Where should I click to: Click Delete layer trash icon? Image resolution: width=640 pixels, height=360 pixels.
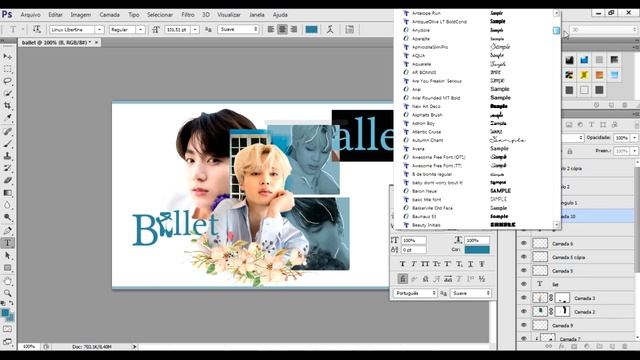[625, 346]
